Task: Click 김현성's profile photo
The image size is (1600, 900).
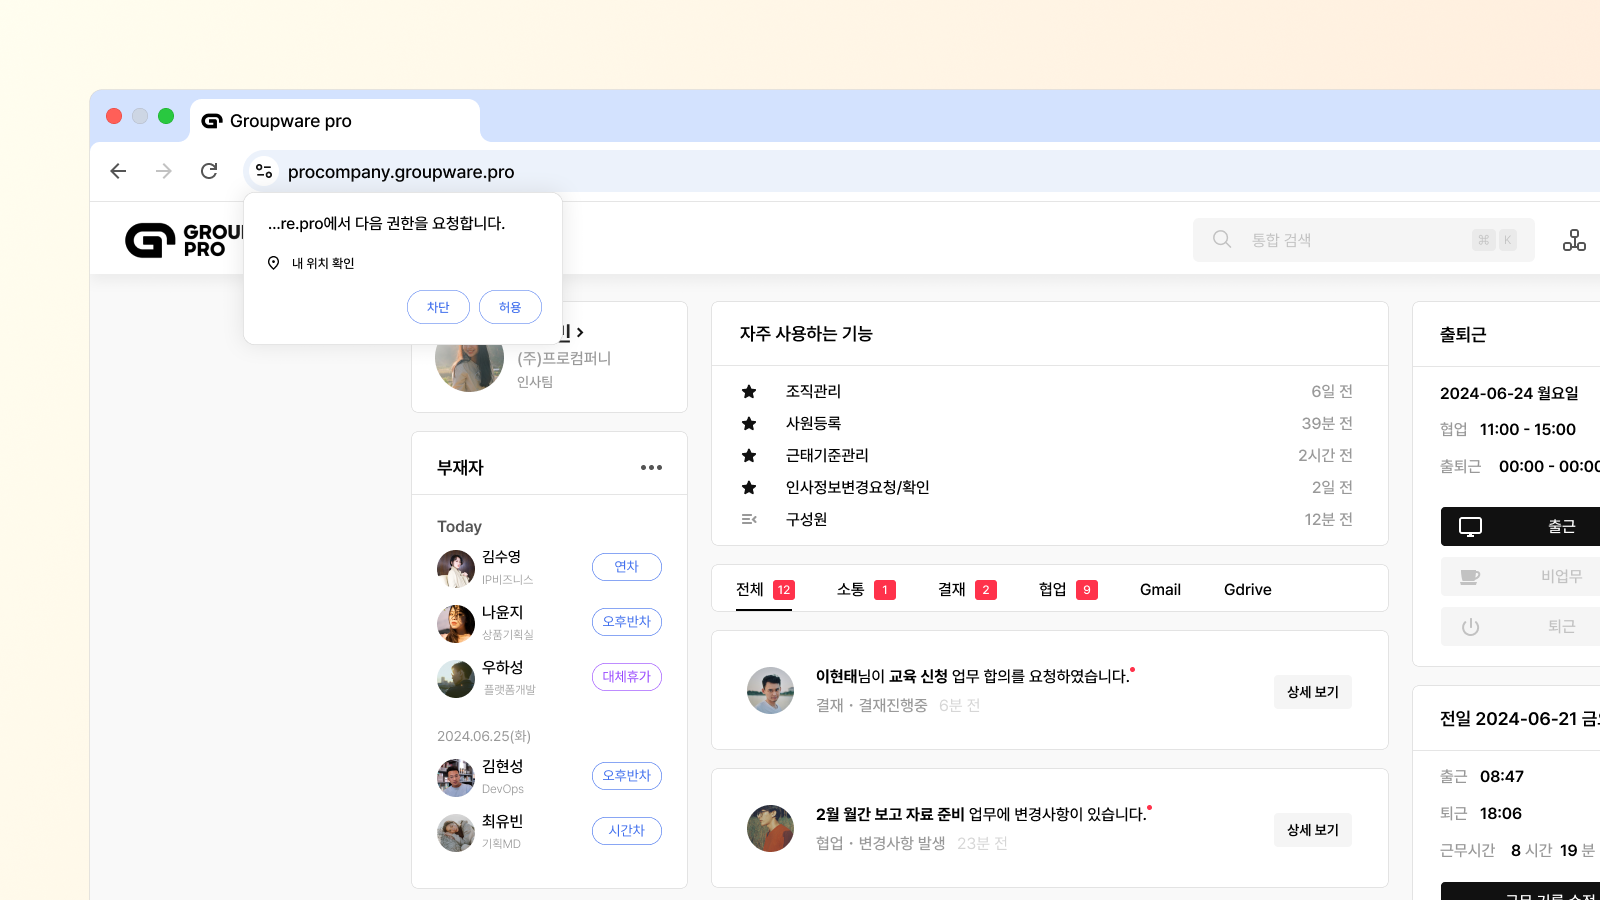Action: [456, 778]
